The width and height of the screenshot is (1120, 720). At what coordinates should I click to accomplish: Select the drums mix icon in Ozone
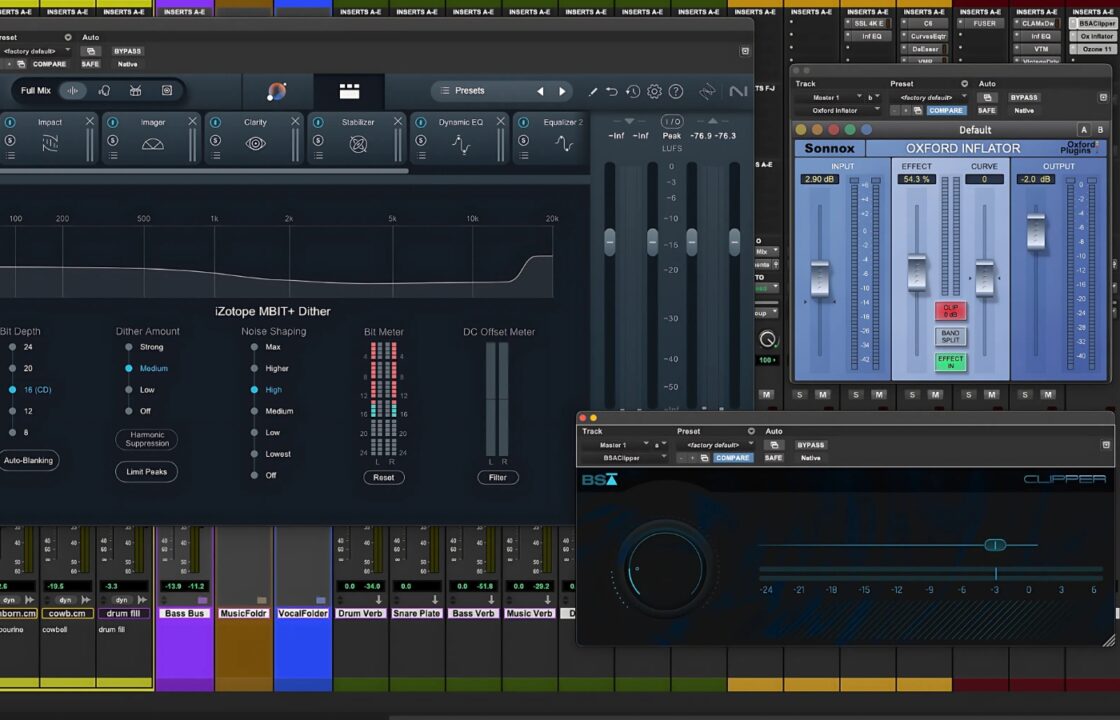pyautogui.click(x=135, y=91)
